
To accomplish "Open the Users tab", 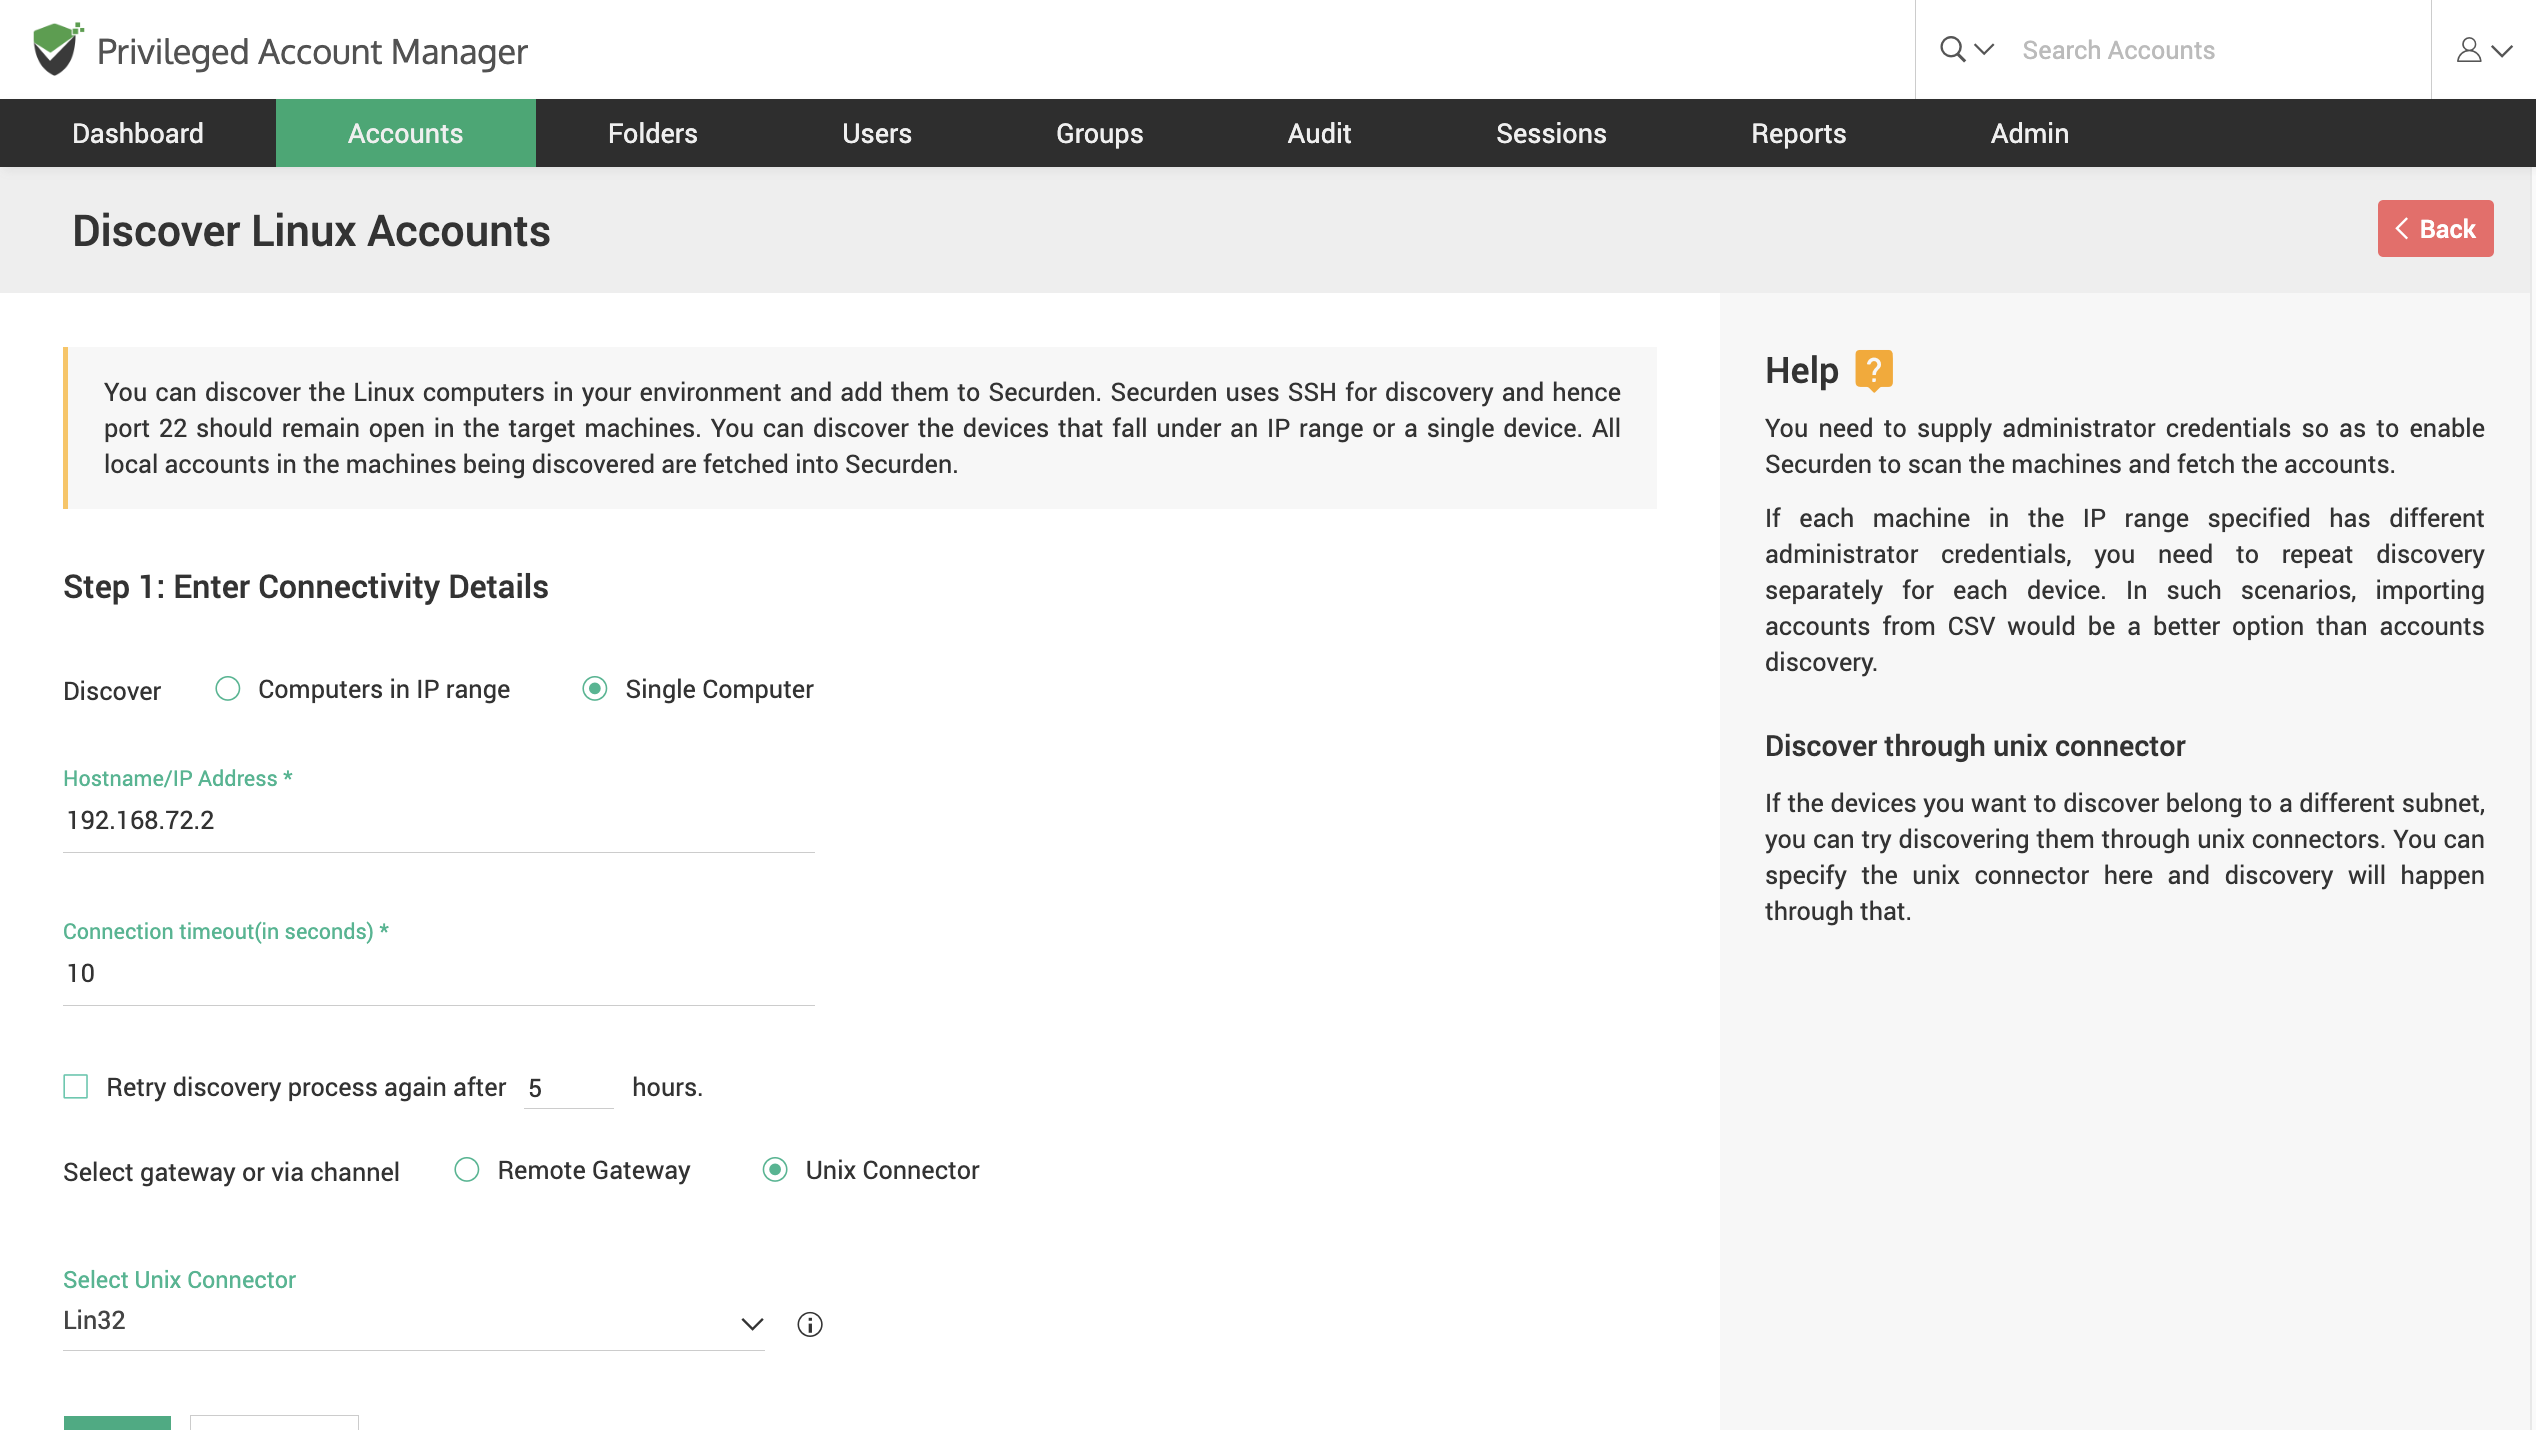I will coord(877,133).
